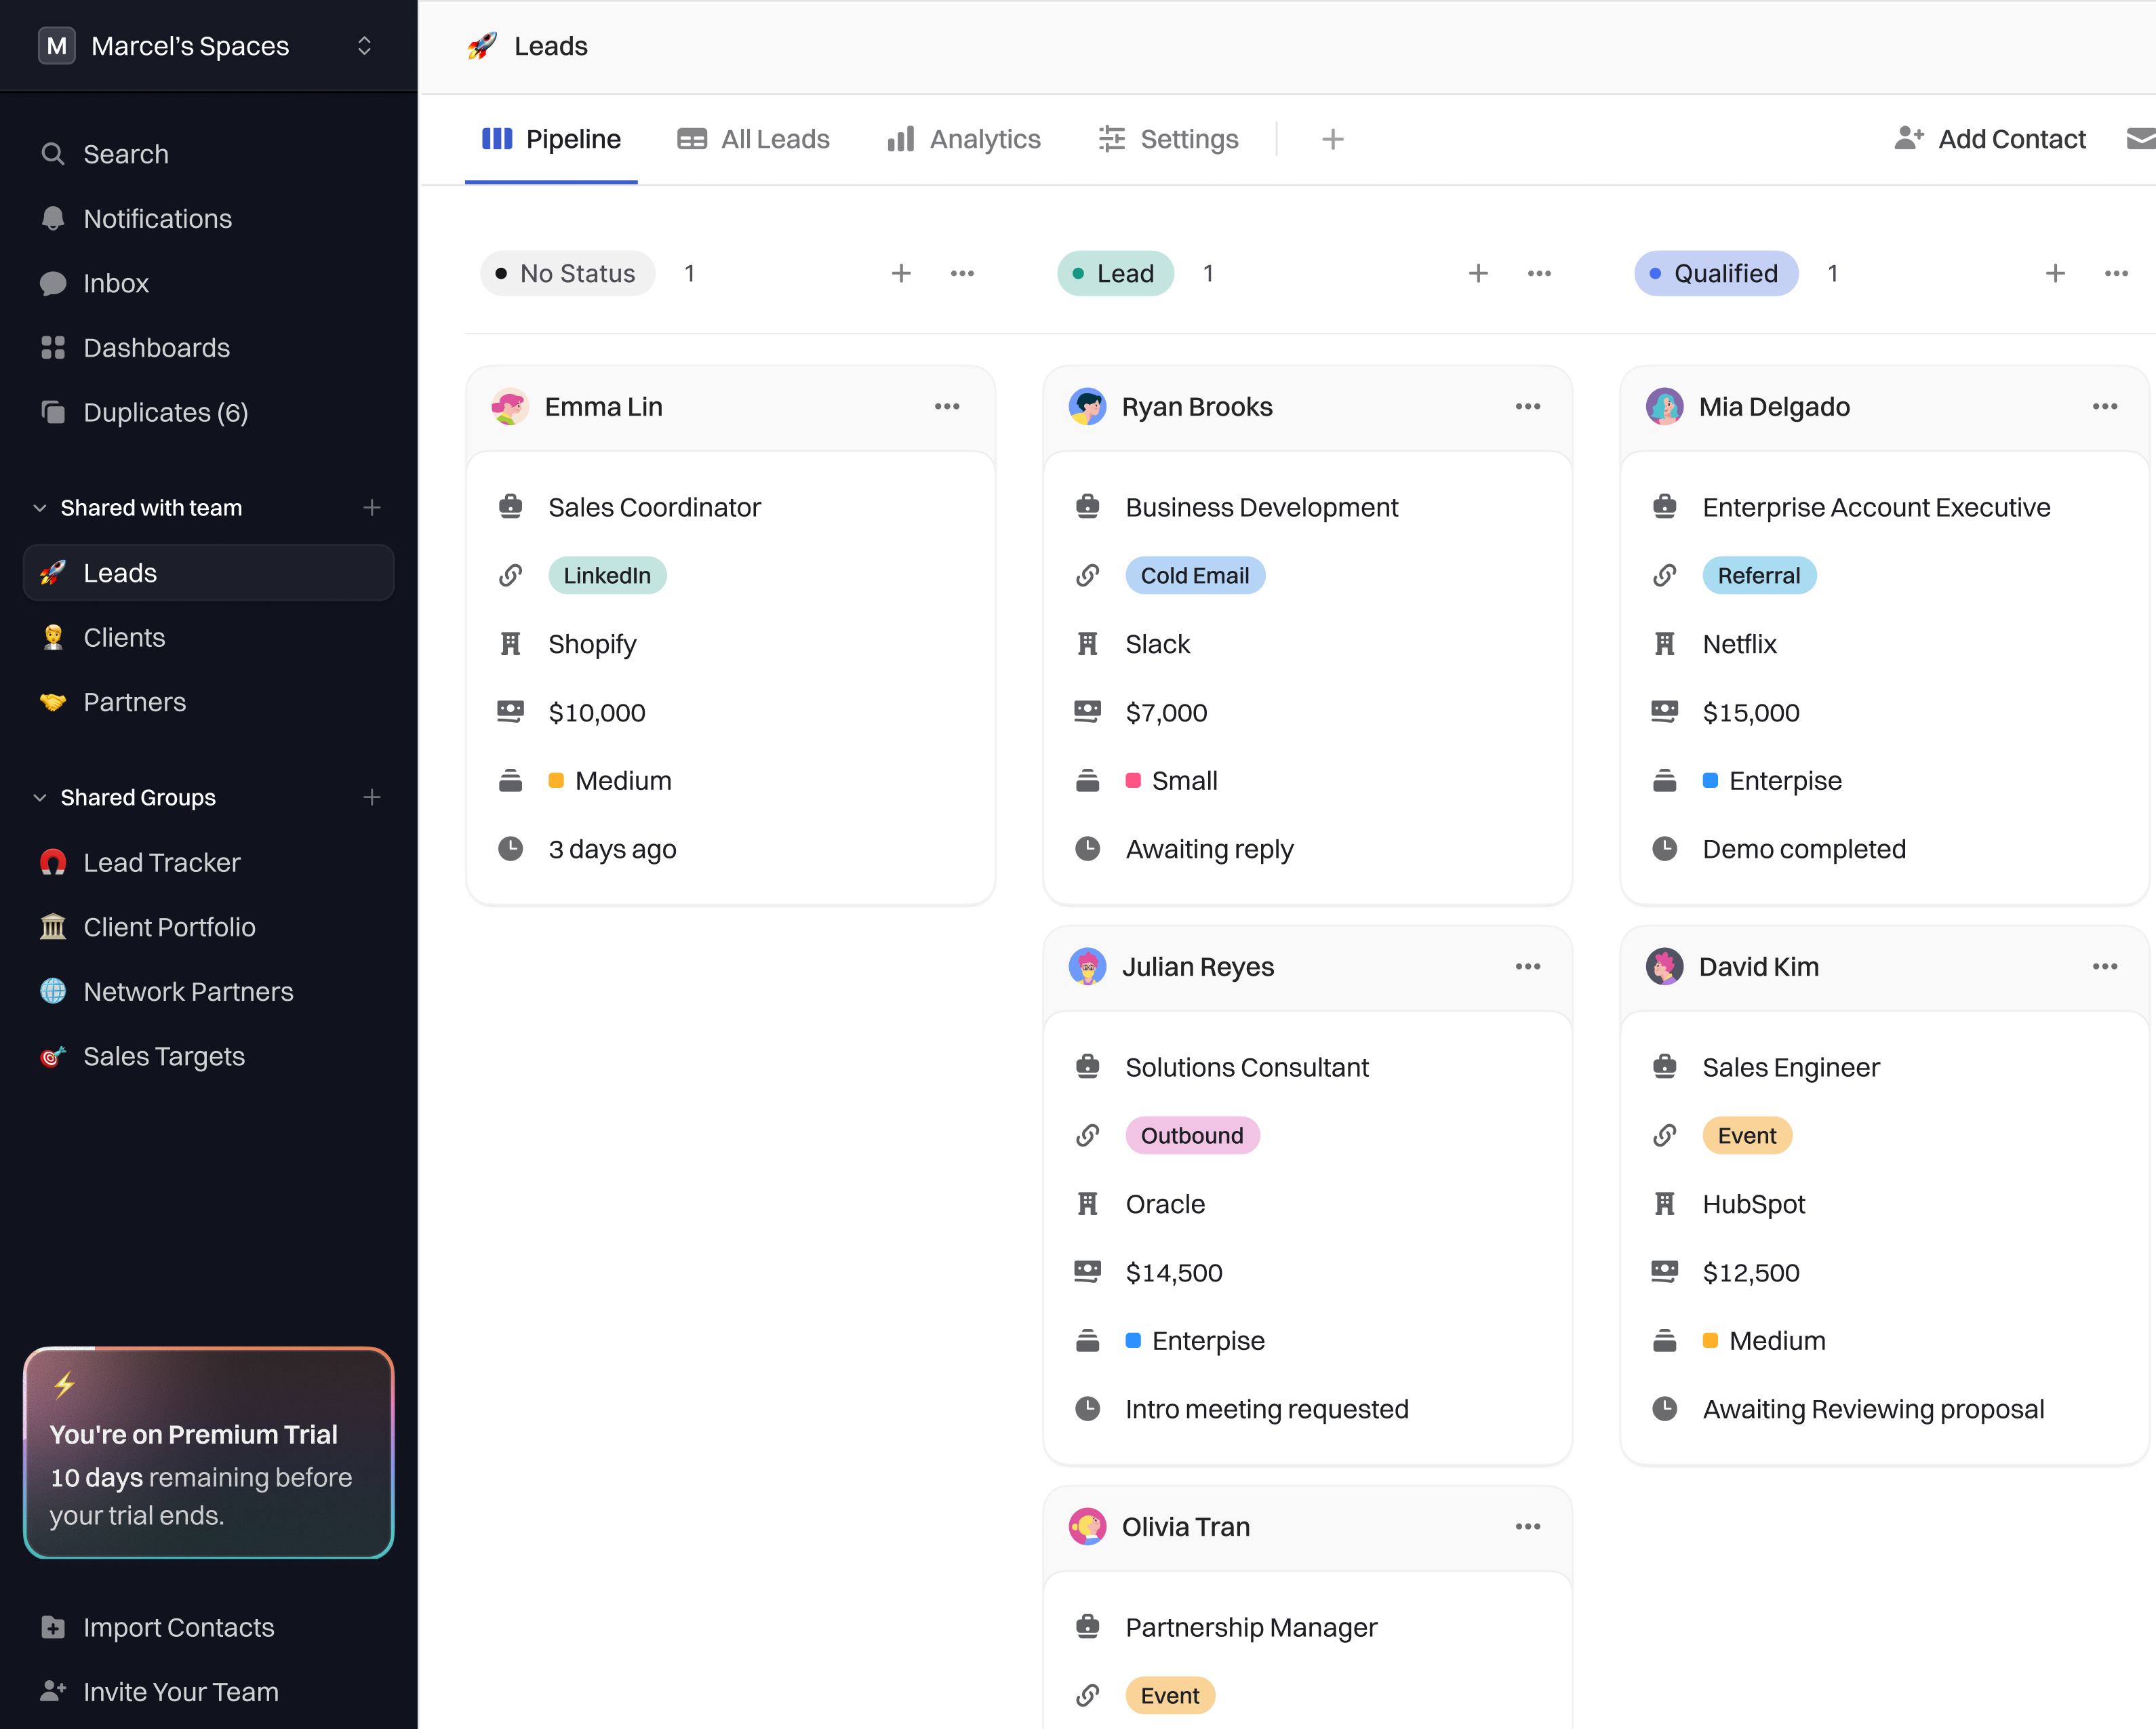Open Julian Reyes card three-dot menu

(1527, 966)
